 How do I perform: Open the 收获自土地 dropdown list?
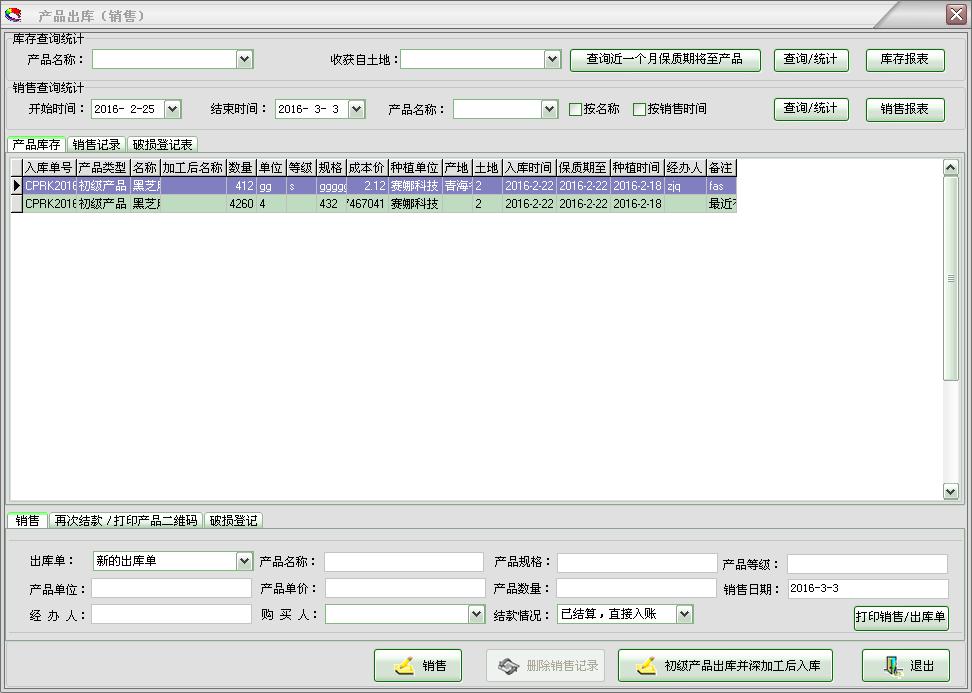(551, 59)
